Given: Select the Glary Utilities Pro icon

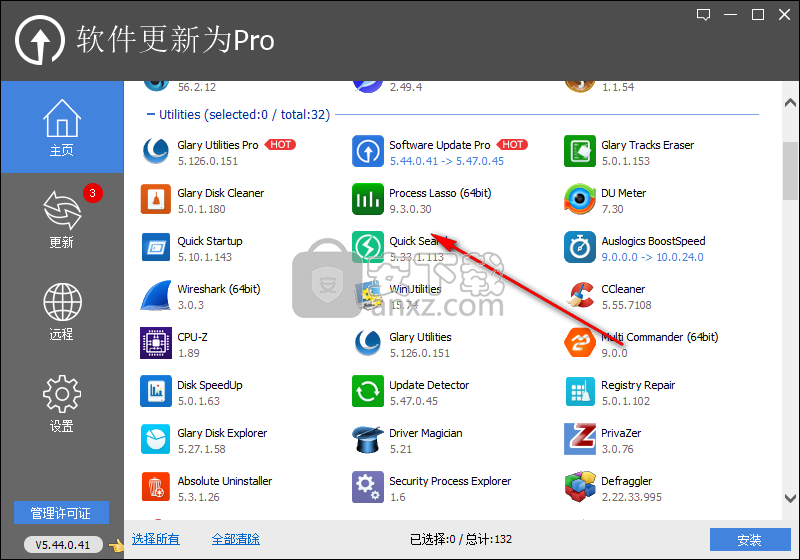Looking at the screenshot, I should (156, 151).
